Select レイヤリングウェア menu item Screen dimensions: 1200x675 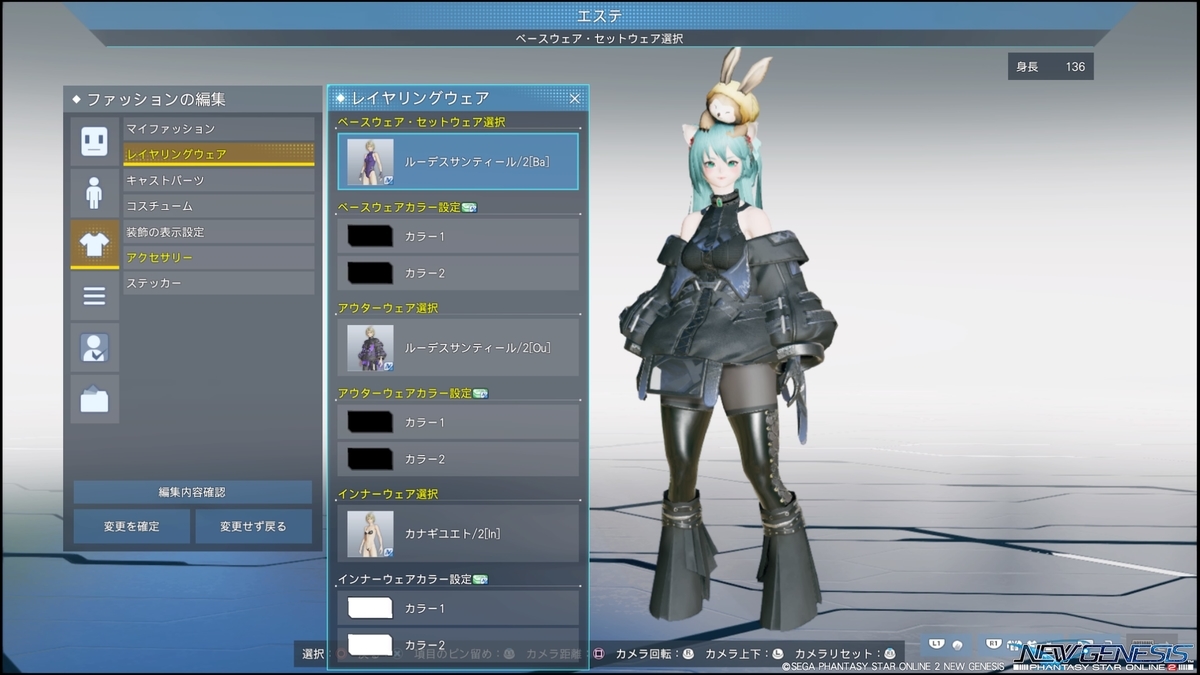click(218, 154)
